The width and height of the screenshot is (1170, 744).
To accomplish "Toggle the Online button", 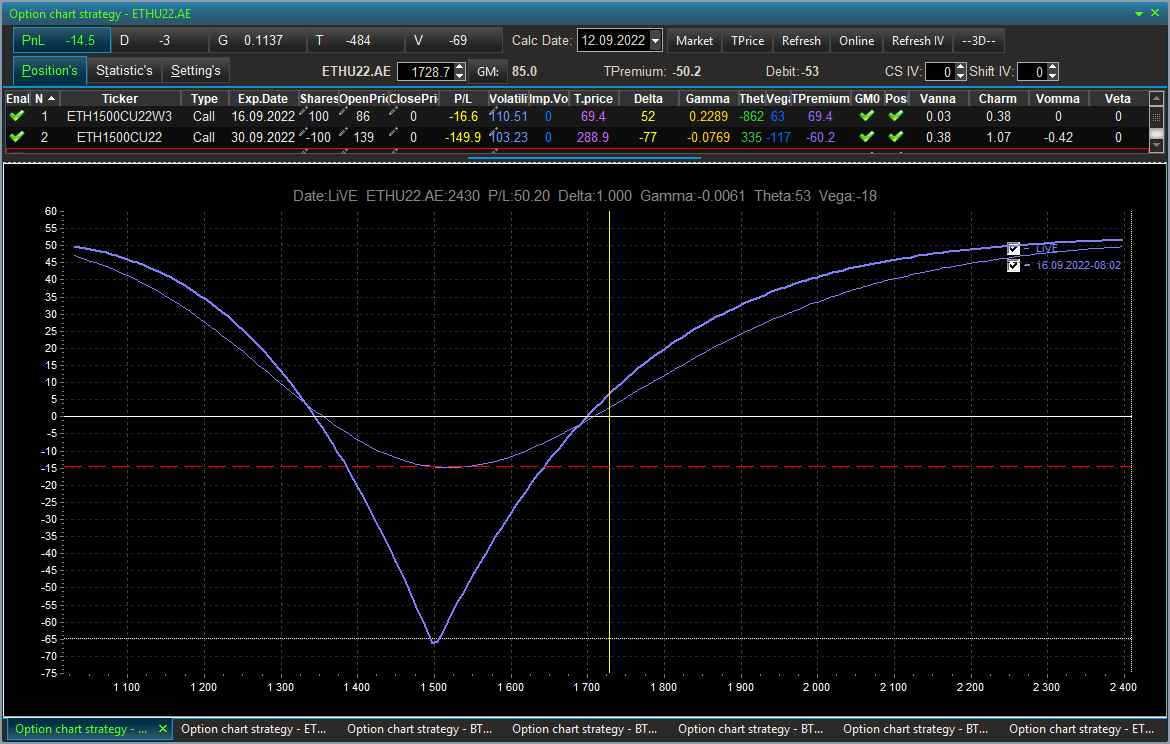I will [857, 41].
